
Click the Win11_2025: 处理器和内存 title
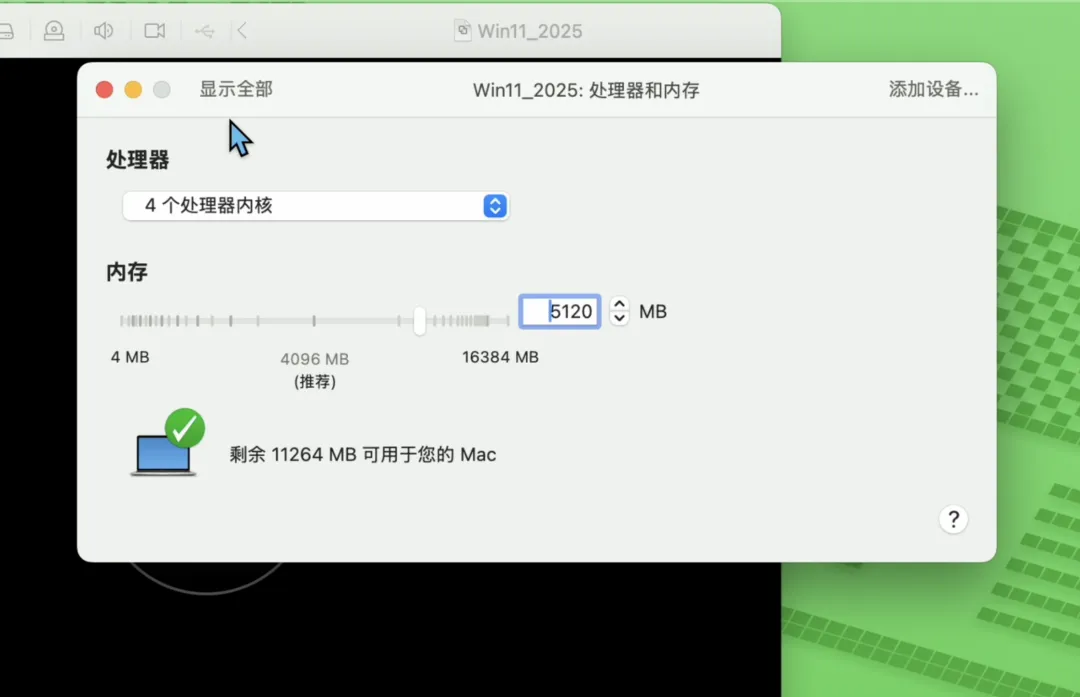pos(586,90)
